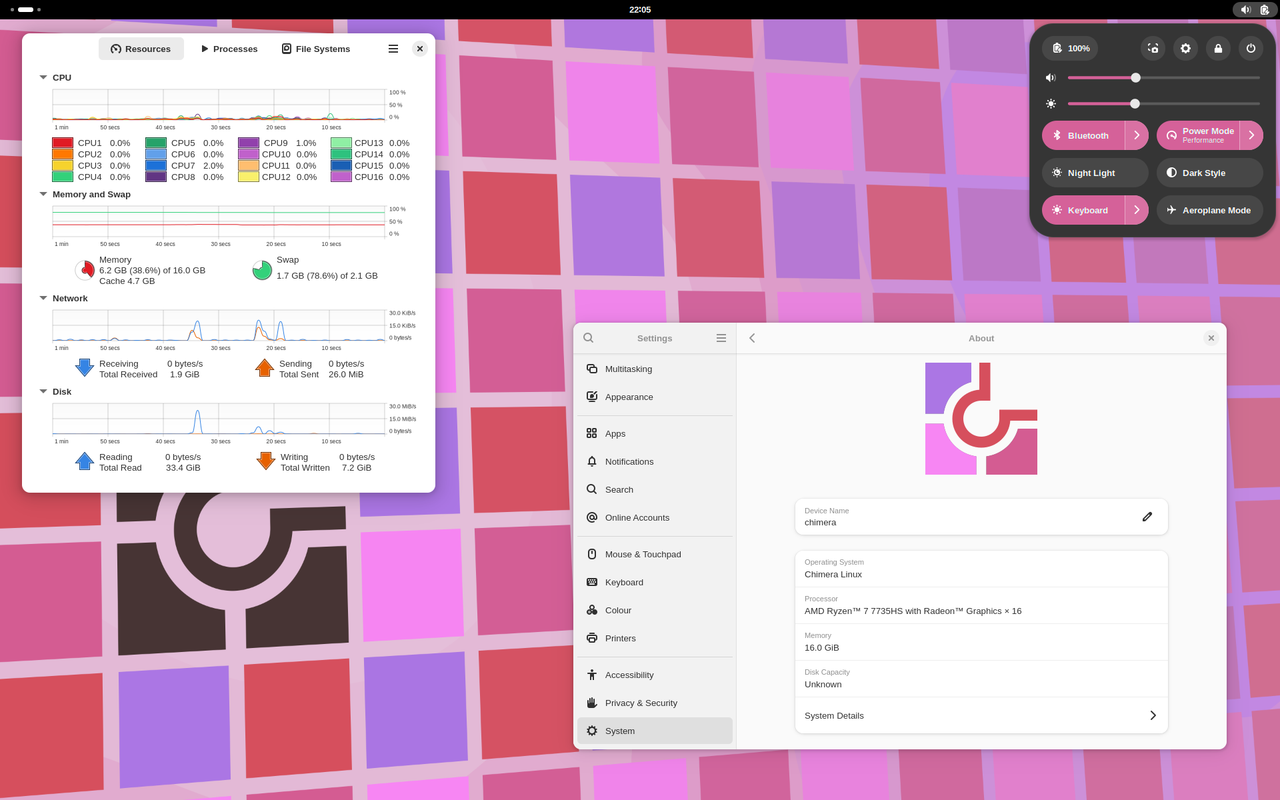Change the CPU5 color swatch
1280x800 pixels.
[155, 143]
